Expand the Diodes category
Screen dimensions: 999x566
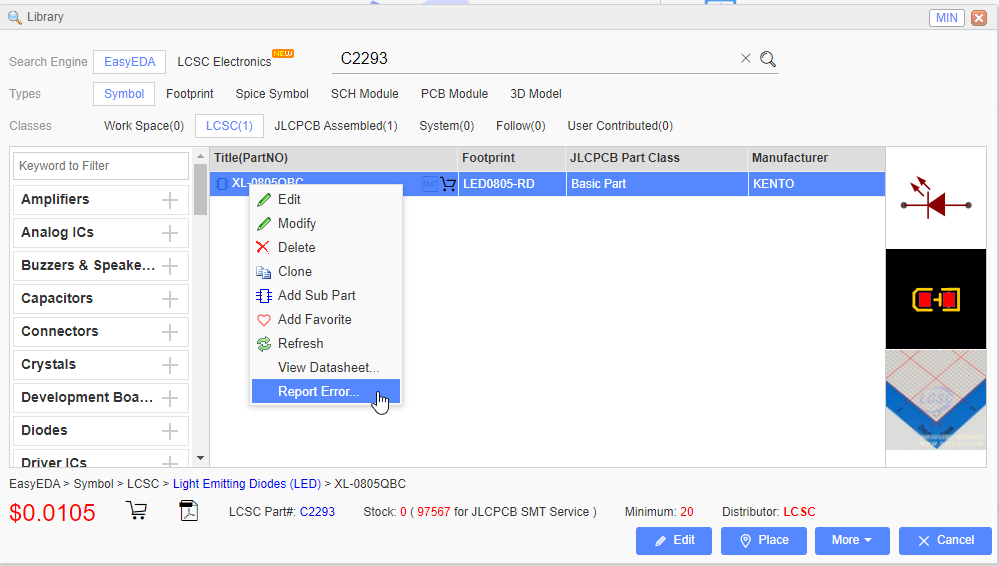[169, 431]
